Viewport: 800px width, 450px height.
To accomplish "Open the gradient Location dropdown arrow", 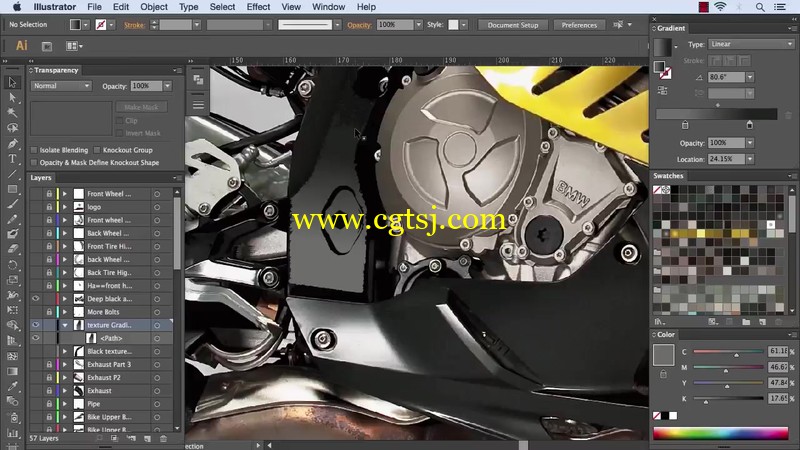I will (749, 159).
